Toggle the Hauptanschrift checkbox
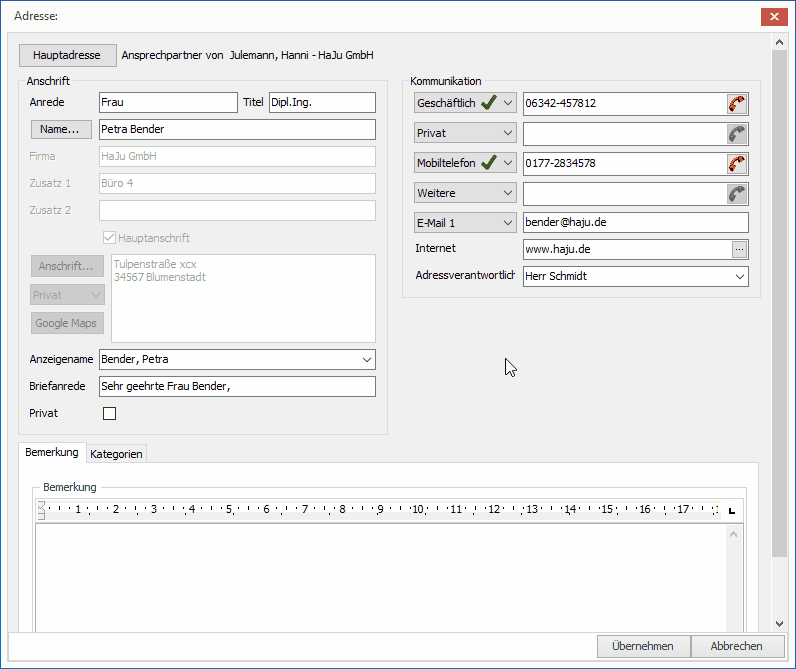The width and height of the screenshot is (796, 669). click(x=109, y=238)
